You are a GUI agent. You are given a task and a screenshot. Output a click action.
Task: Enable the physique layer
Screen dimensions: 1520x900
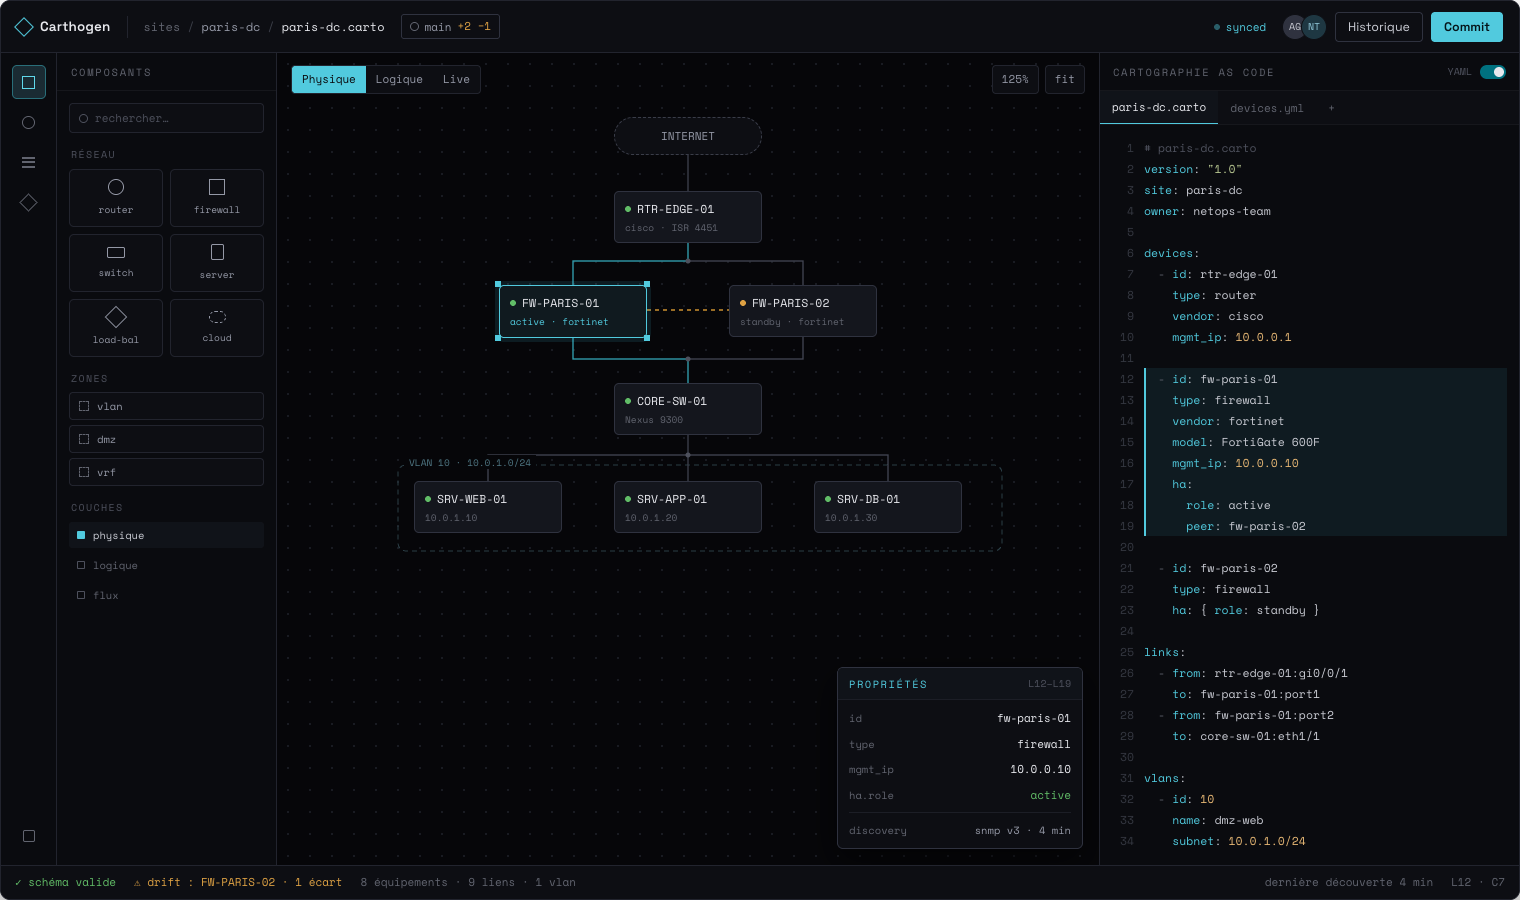point(166,535)
